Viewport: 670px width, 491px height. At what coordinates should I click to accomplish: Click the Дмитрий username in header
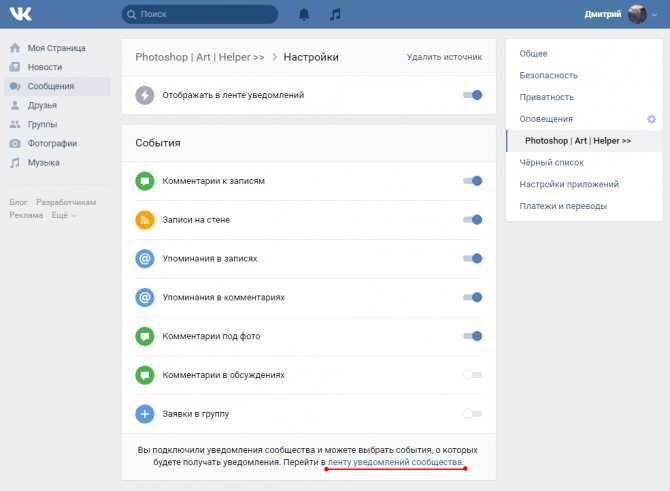[603, 14]
